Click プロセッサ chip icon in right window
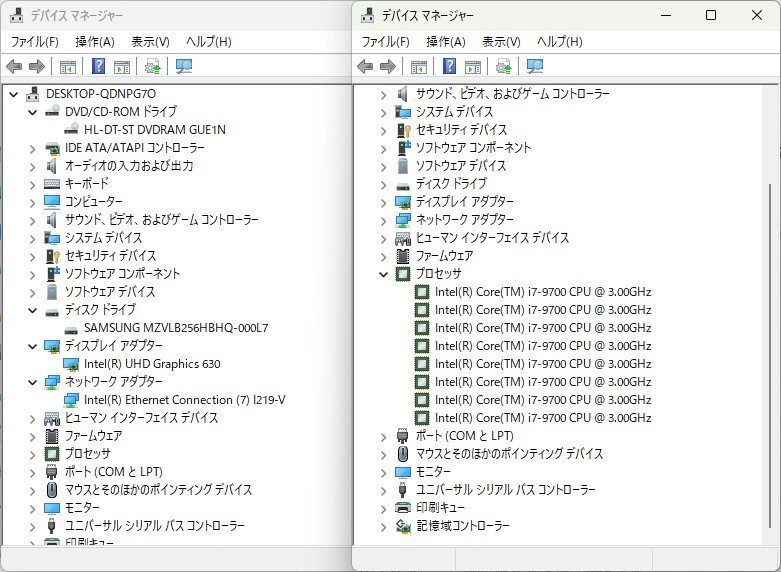Viewport: 781px width, 572px height. coord(402,274)
